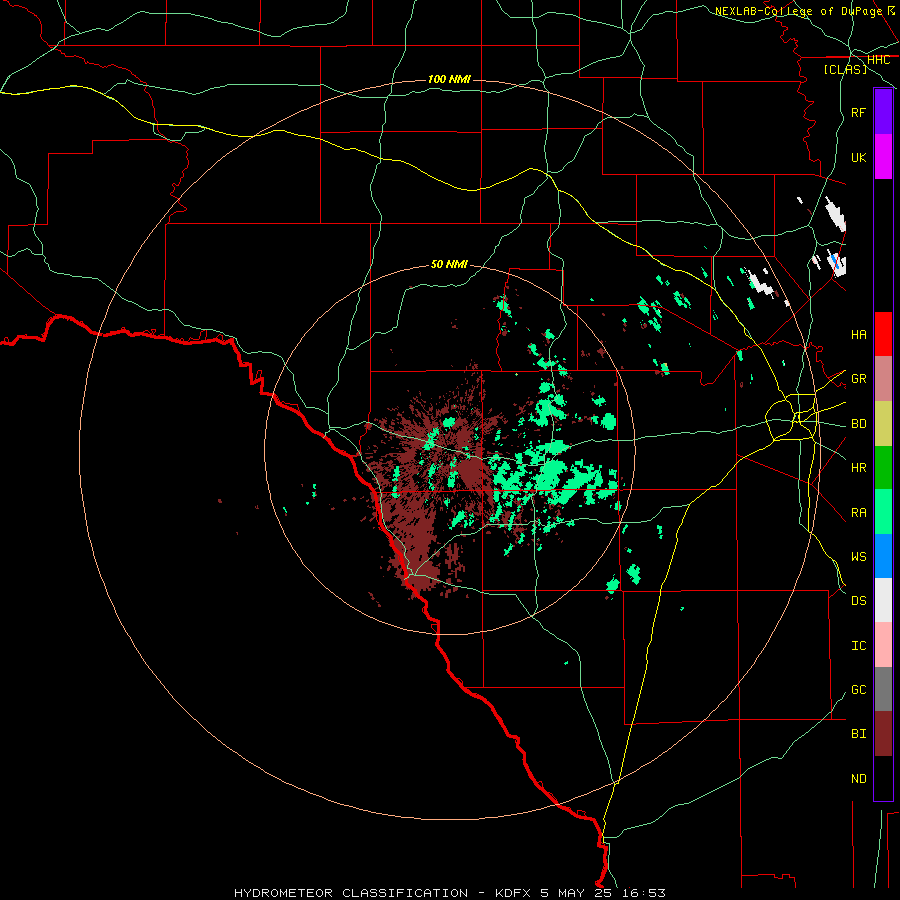Viewport: 900px width, 900px height.
Task: Select the red HA color swatch
Action: (x=883, y=334)
